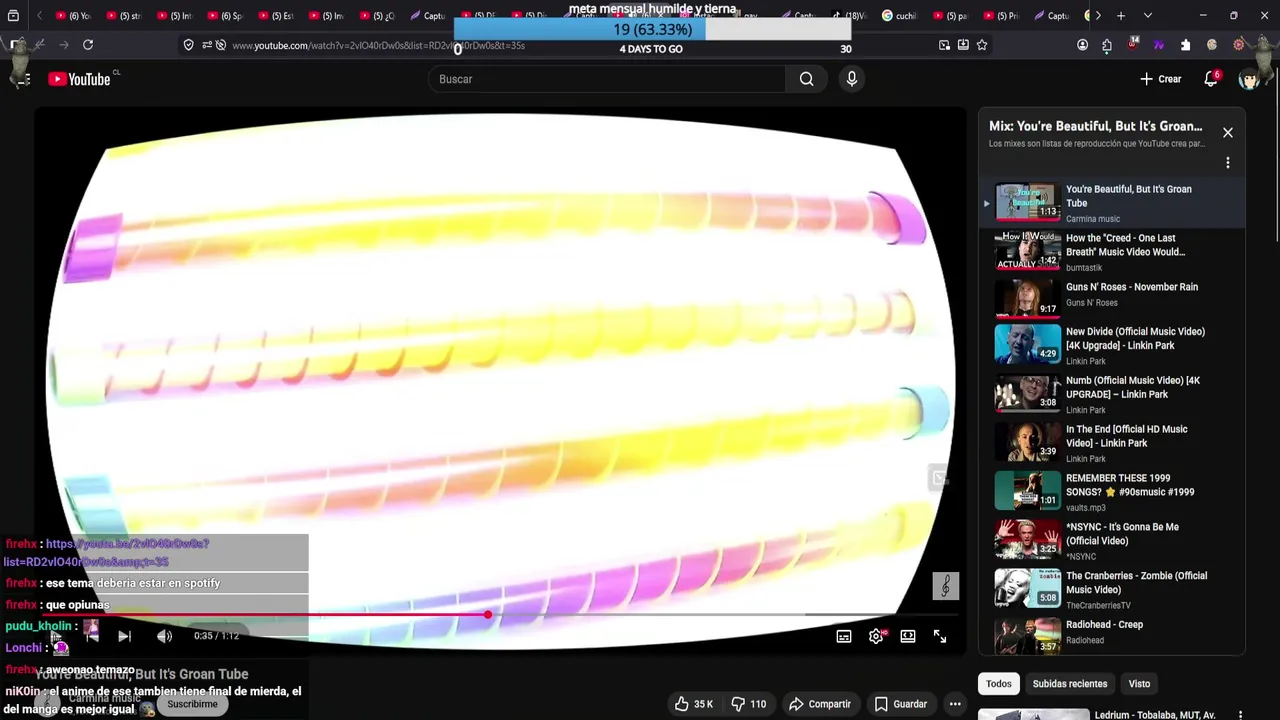Open a new browser tab

click(x=1121, y=16)
